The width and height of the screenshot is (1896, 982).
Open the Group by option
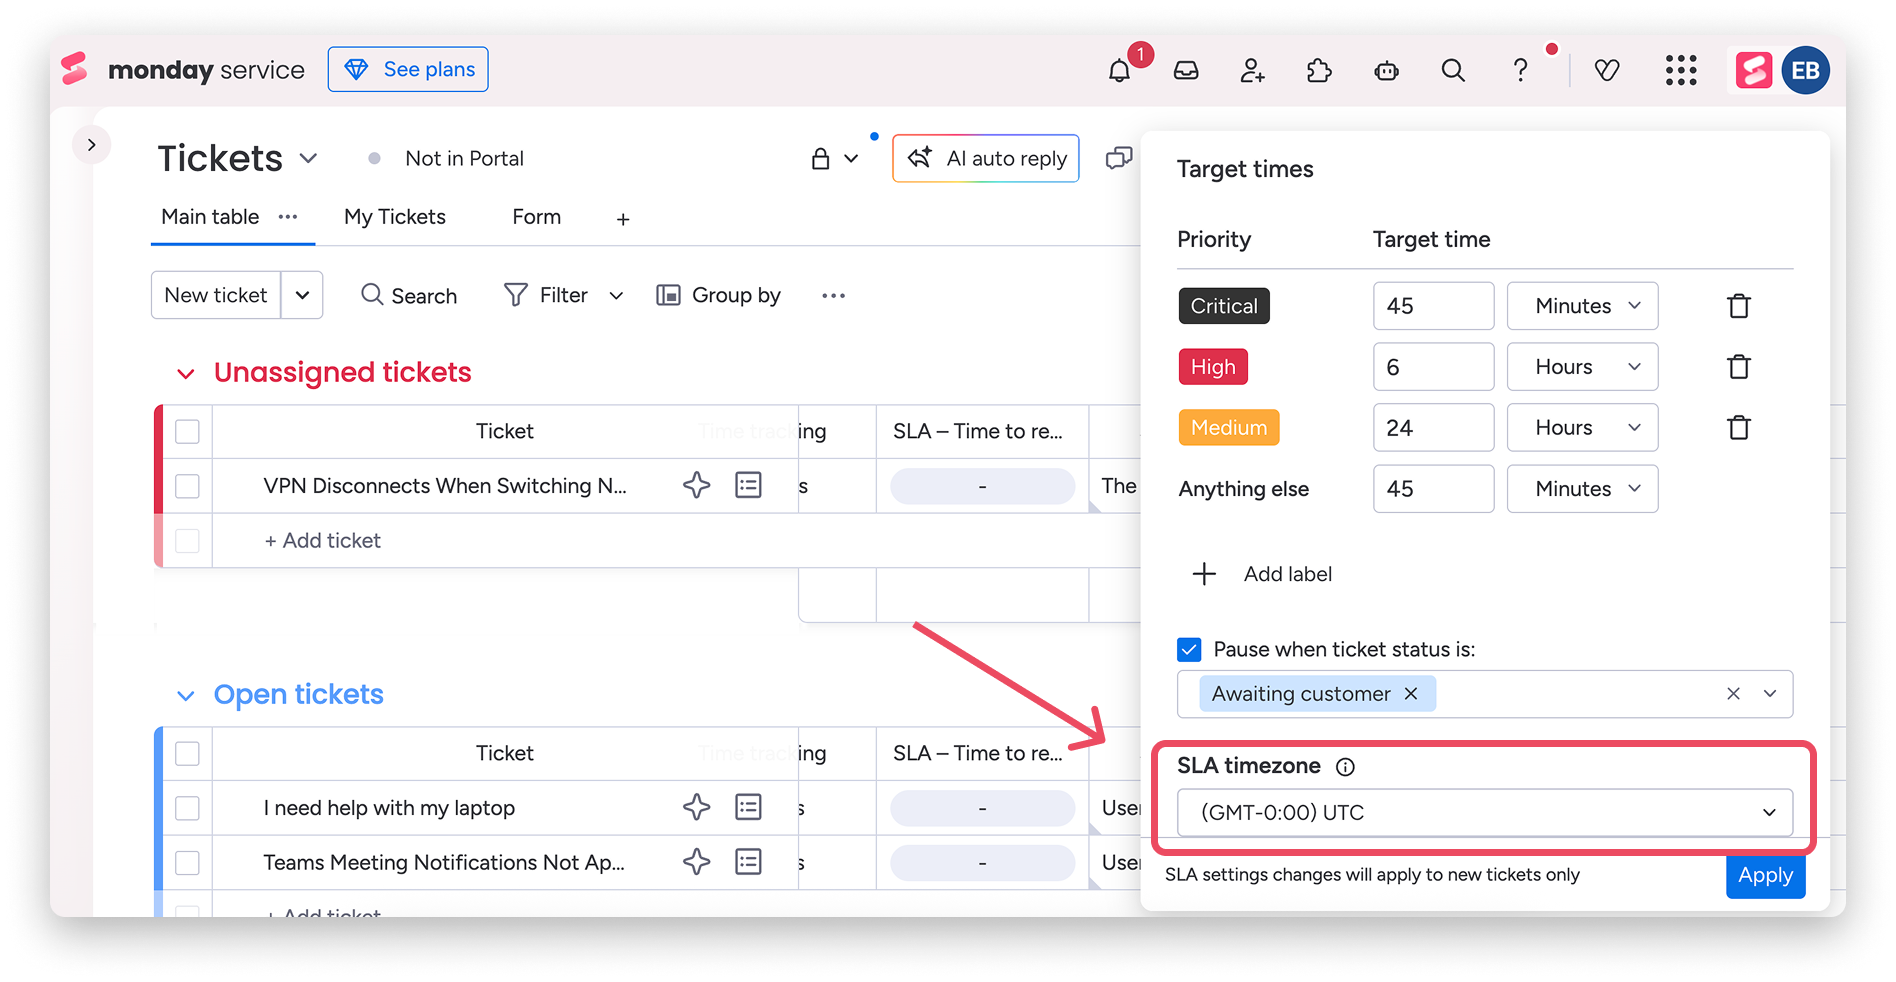(x=718, y=295)
